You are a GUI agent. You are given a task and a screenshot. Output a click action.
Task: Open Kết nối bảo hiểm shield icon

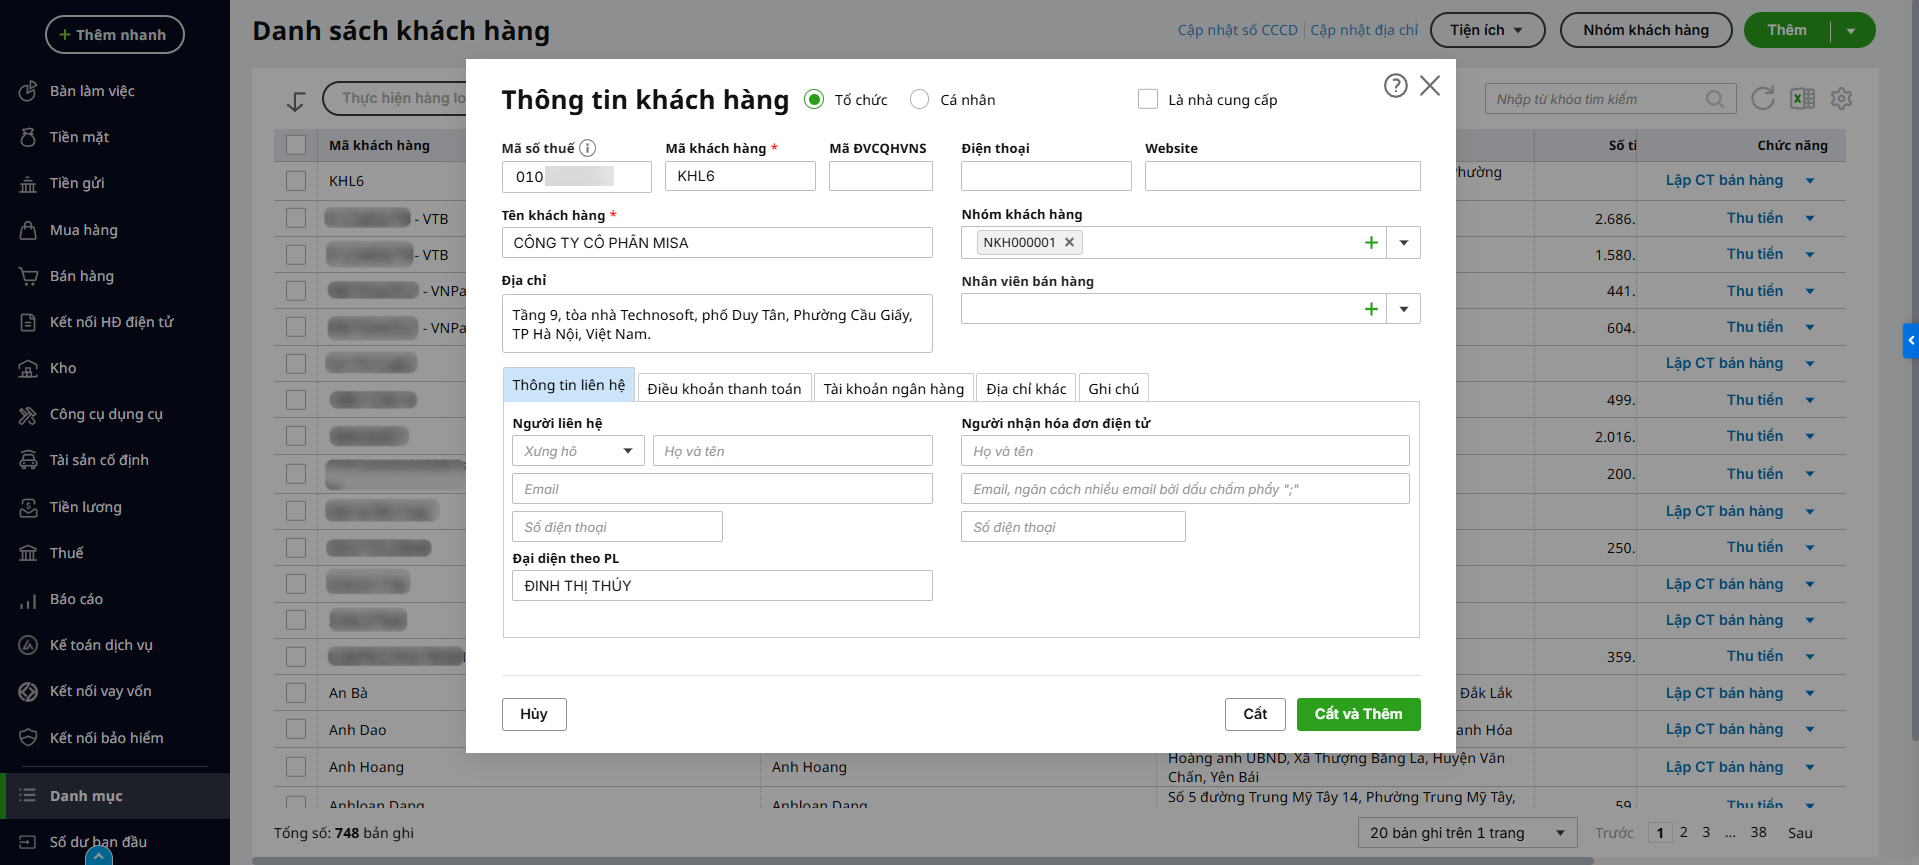click(28, 738)
